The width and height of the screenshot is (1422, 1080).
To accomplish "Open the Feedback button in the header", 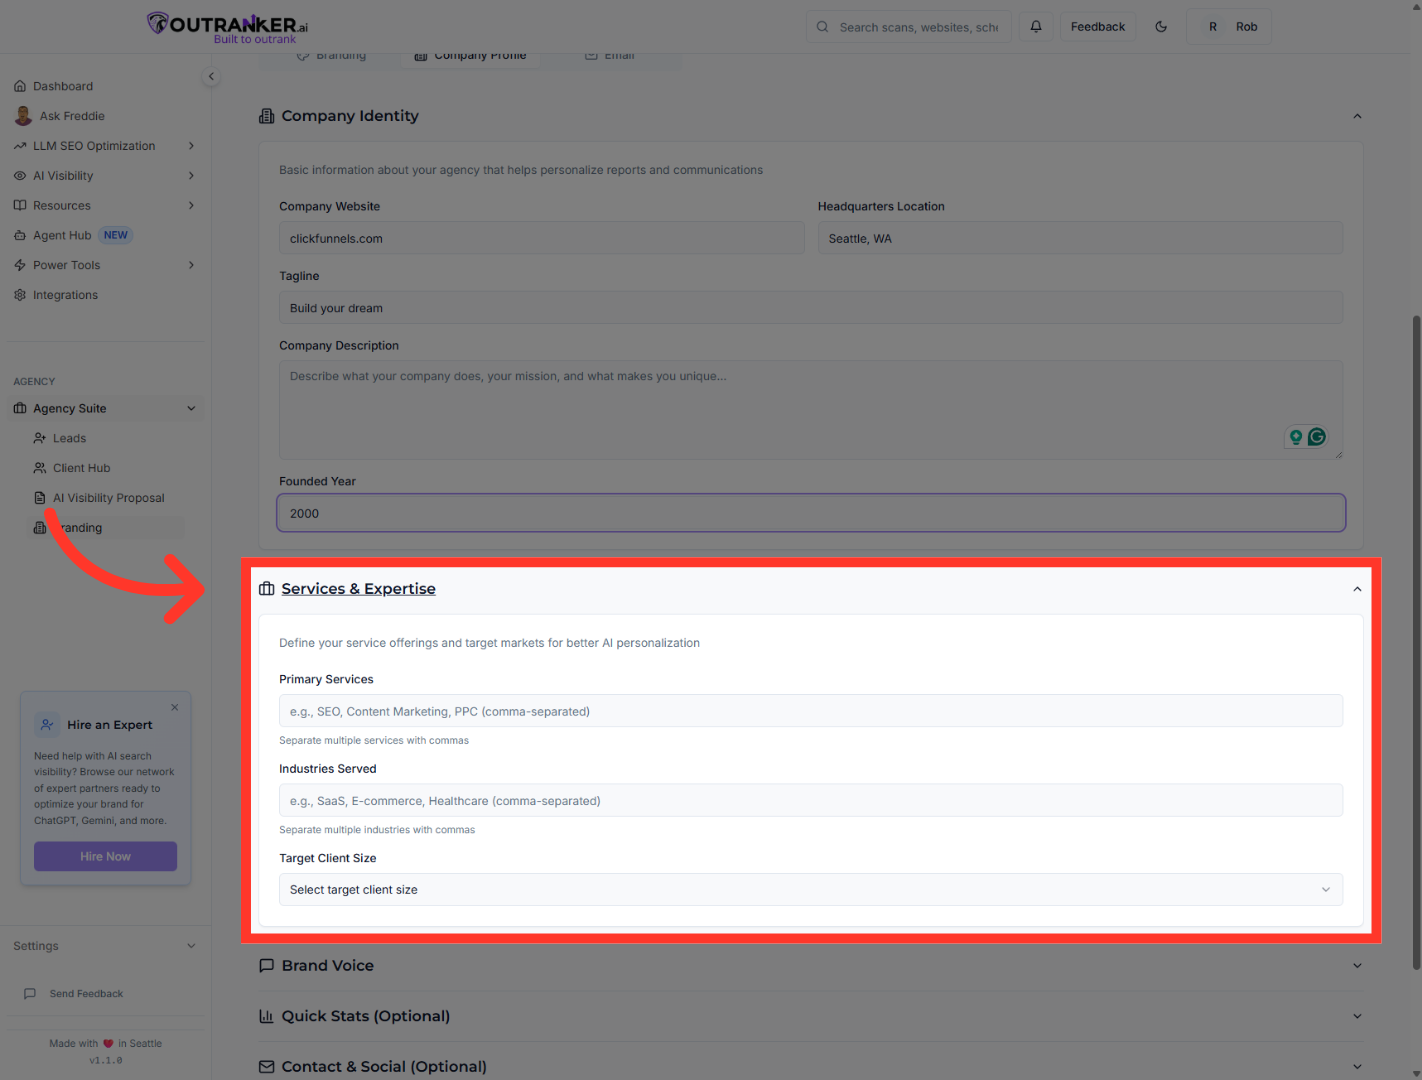I will click(x=1098, y=27).
